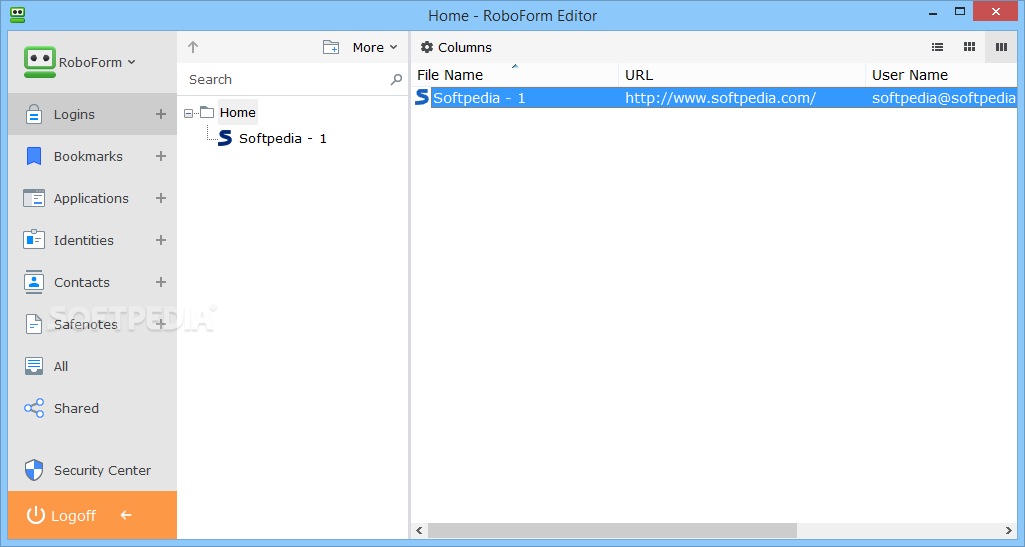1025x547 pixels.
Task: Open the Applications section
Action: pyautogui.click(x=91, y=198)
